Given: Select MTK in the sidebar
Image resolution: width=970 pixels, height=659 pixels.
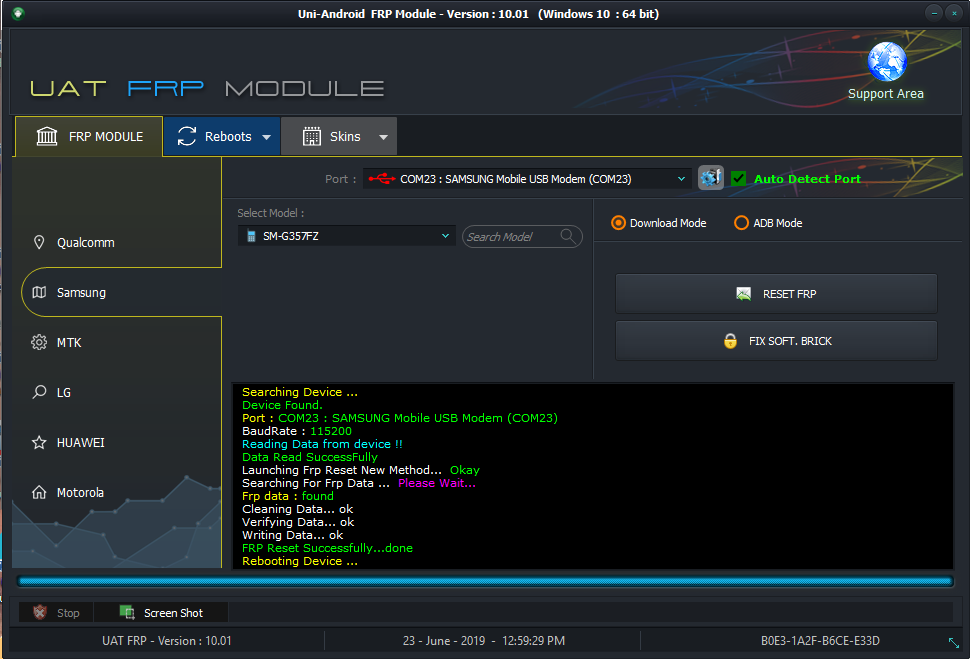Looking at the screenshot, I should [x=117, y=342].
